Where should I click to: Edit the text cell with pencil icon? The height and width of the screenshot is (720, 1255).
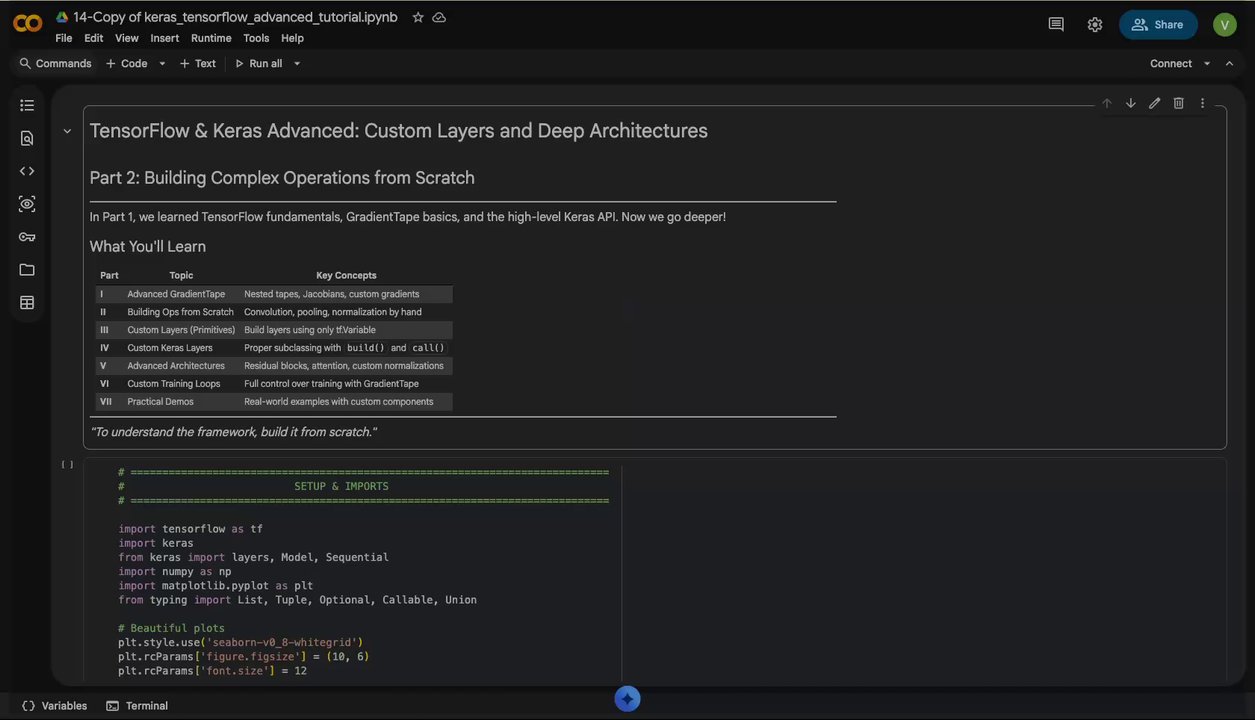[1154, 103]
